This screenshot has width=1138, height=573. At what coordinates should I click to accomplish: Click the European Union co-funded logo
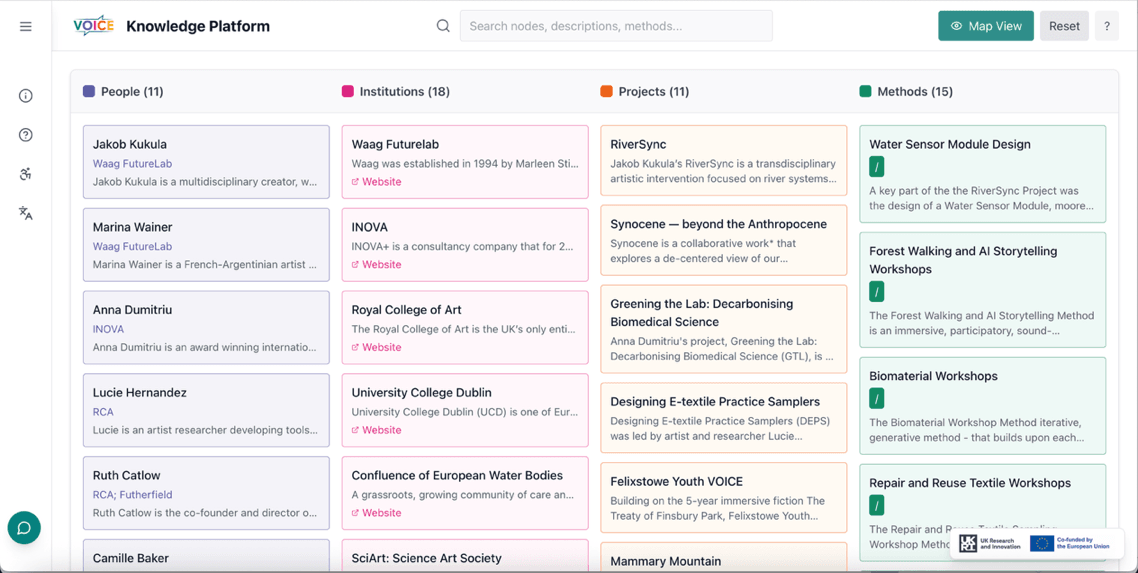(x=1071, y=543)
